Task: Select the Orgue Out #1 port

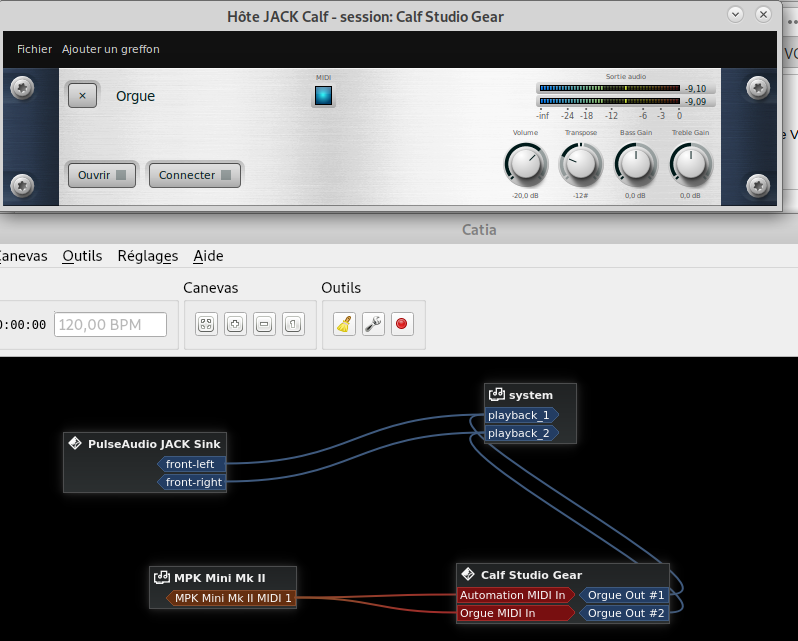Action: (624, 595)
